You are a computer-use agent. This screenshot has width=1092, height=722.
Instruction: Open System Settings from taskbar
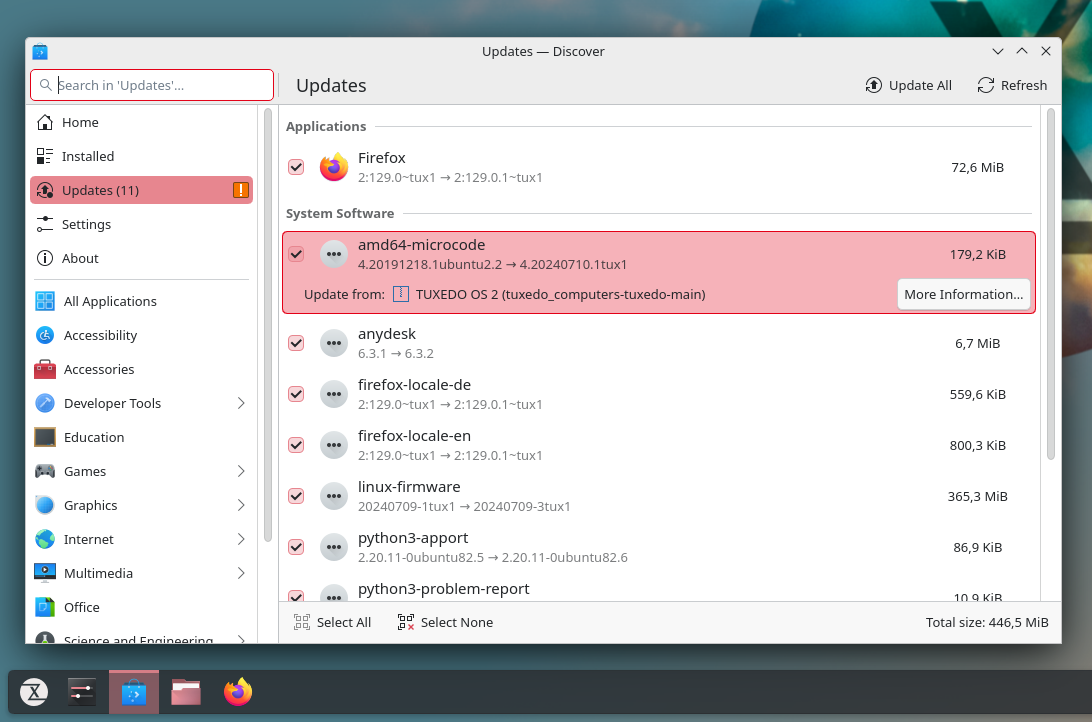81,692
